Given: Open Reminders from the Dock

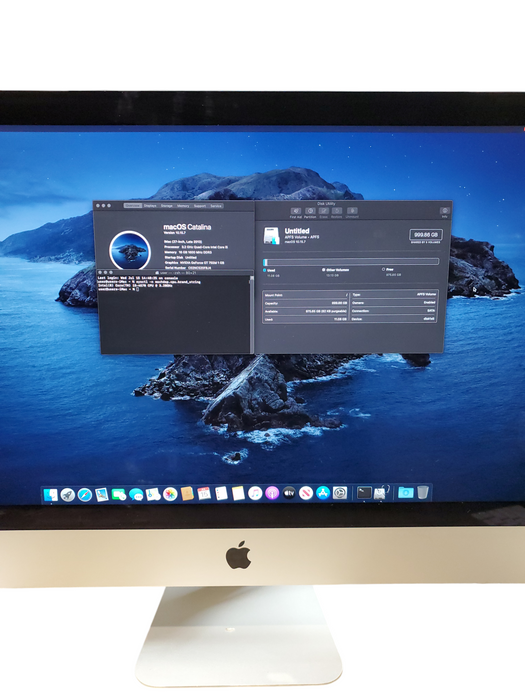Looking at the screenshot, I should point(221,493).
